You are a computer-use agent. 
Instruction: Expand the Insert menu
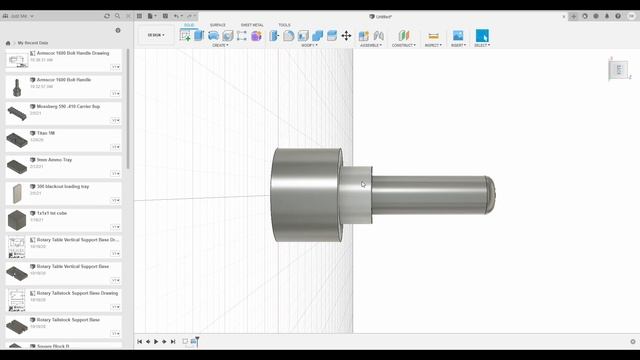click(458, 45)
